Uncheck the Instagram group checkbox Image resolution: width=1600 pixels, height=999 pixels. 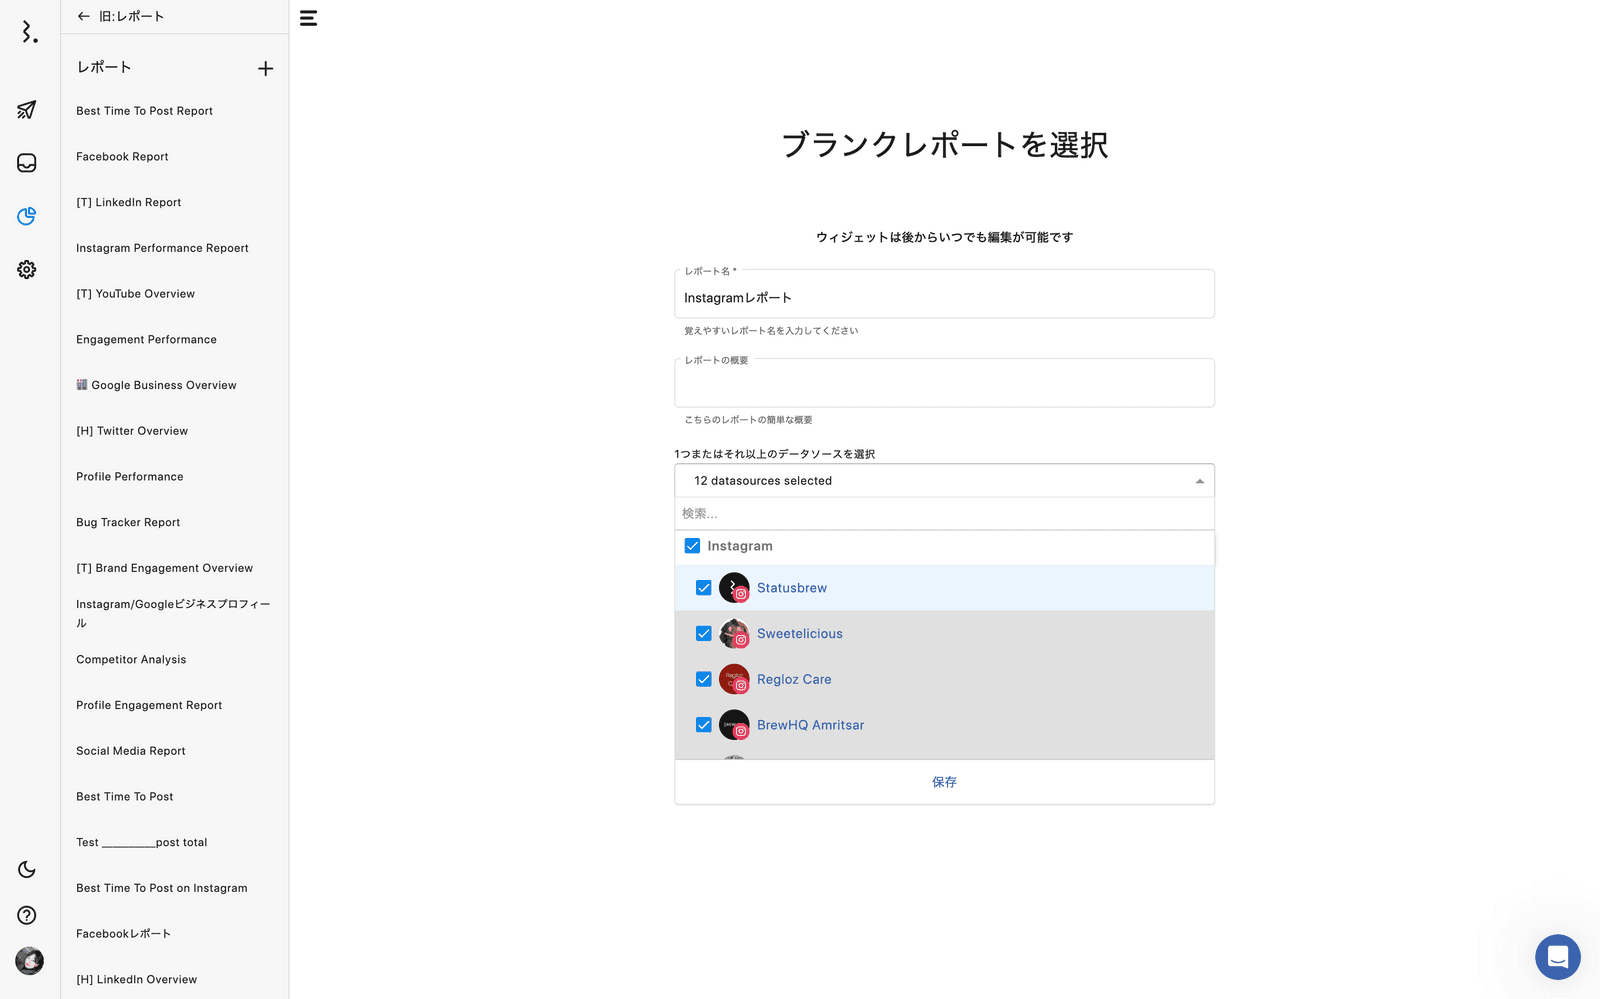click(x=692, y=546)
